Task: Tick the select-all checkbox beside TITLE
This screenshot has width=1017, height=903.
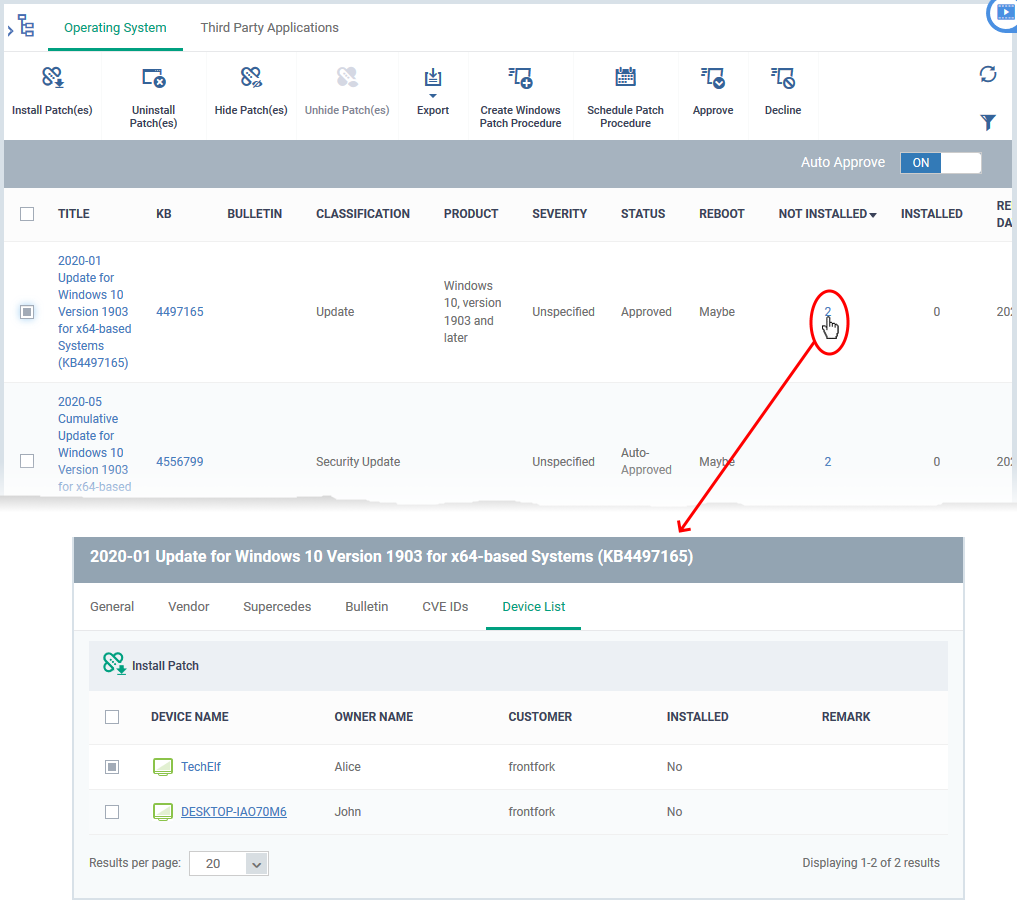Action: pos(27,214)
